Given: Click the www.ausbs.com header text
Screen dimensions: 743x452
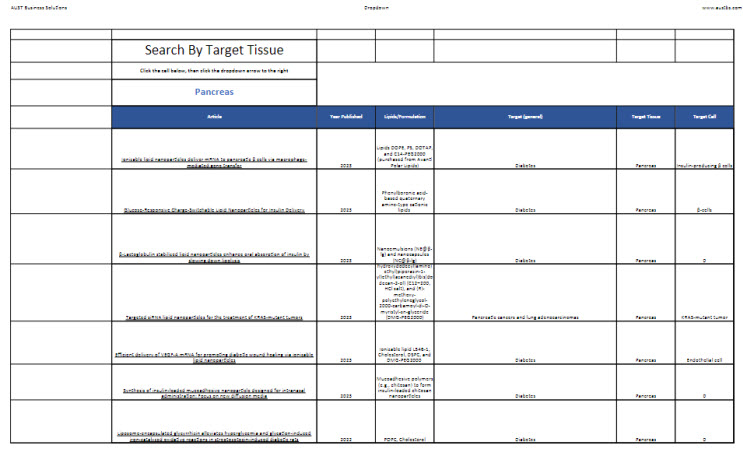Looking at the screenshot, I should pyautogui.click(x=719, y=7).
